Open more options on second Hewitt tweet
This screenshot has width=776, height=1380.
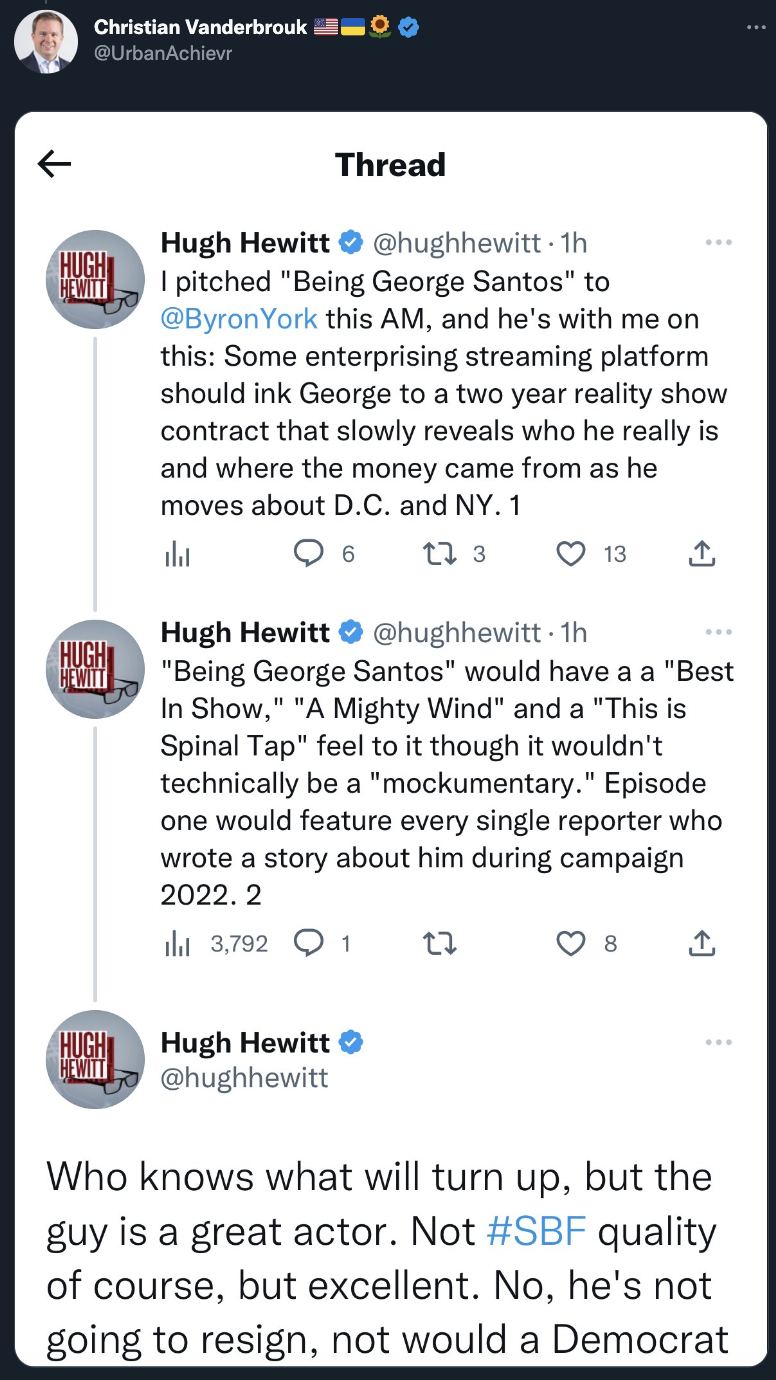pos(718,632)
